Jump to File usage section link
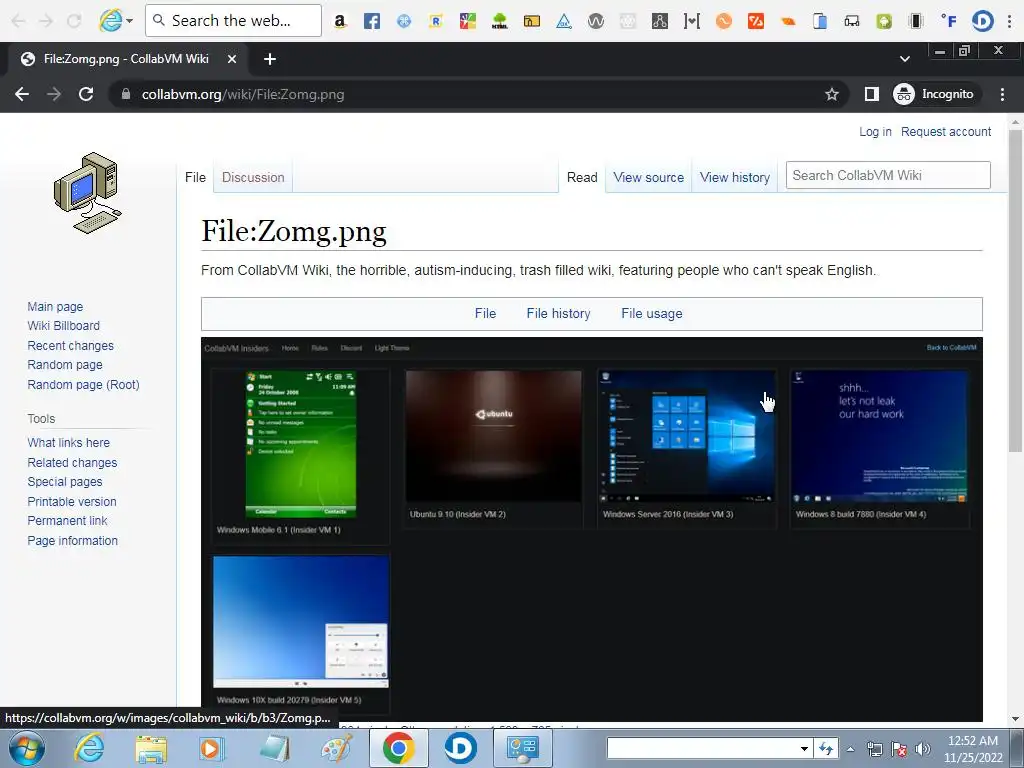 point(652,313)
